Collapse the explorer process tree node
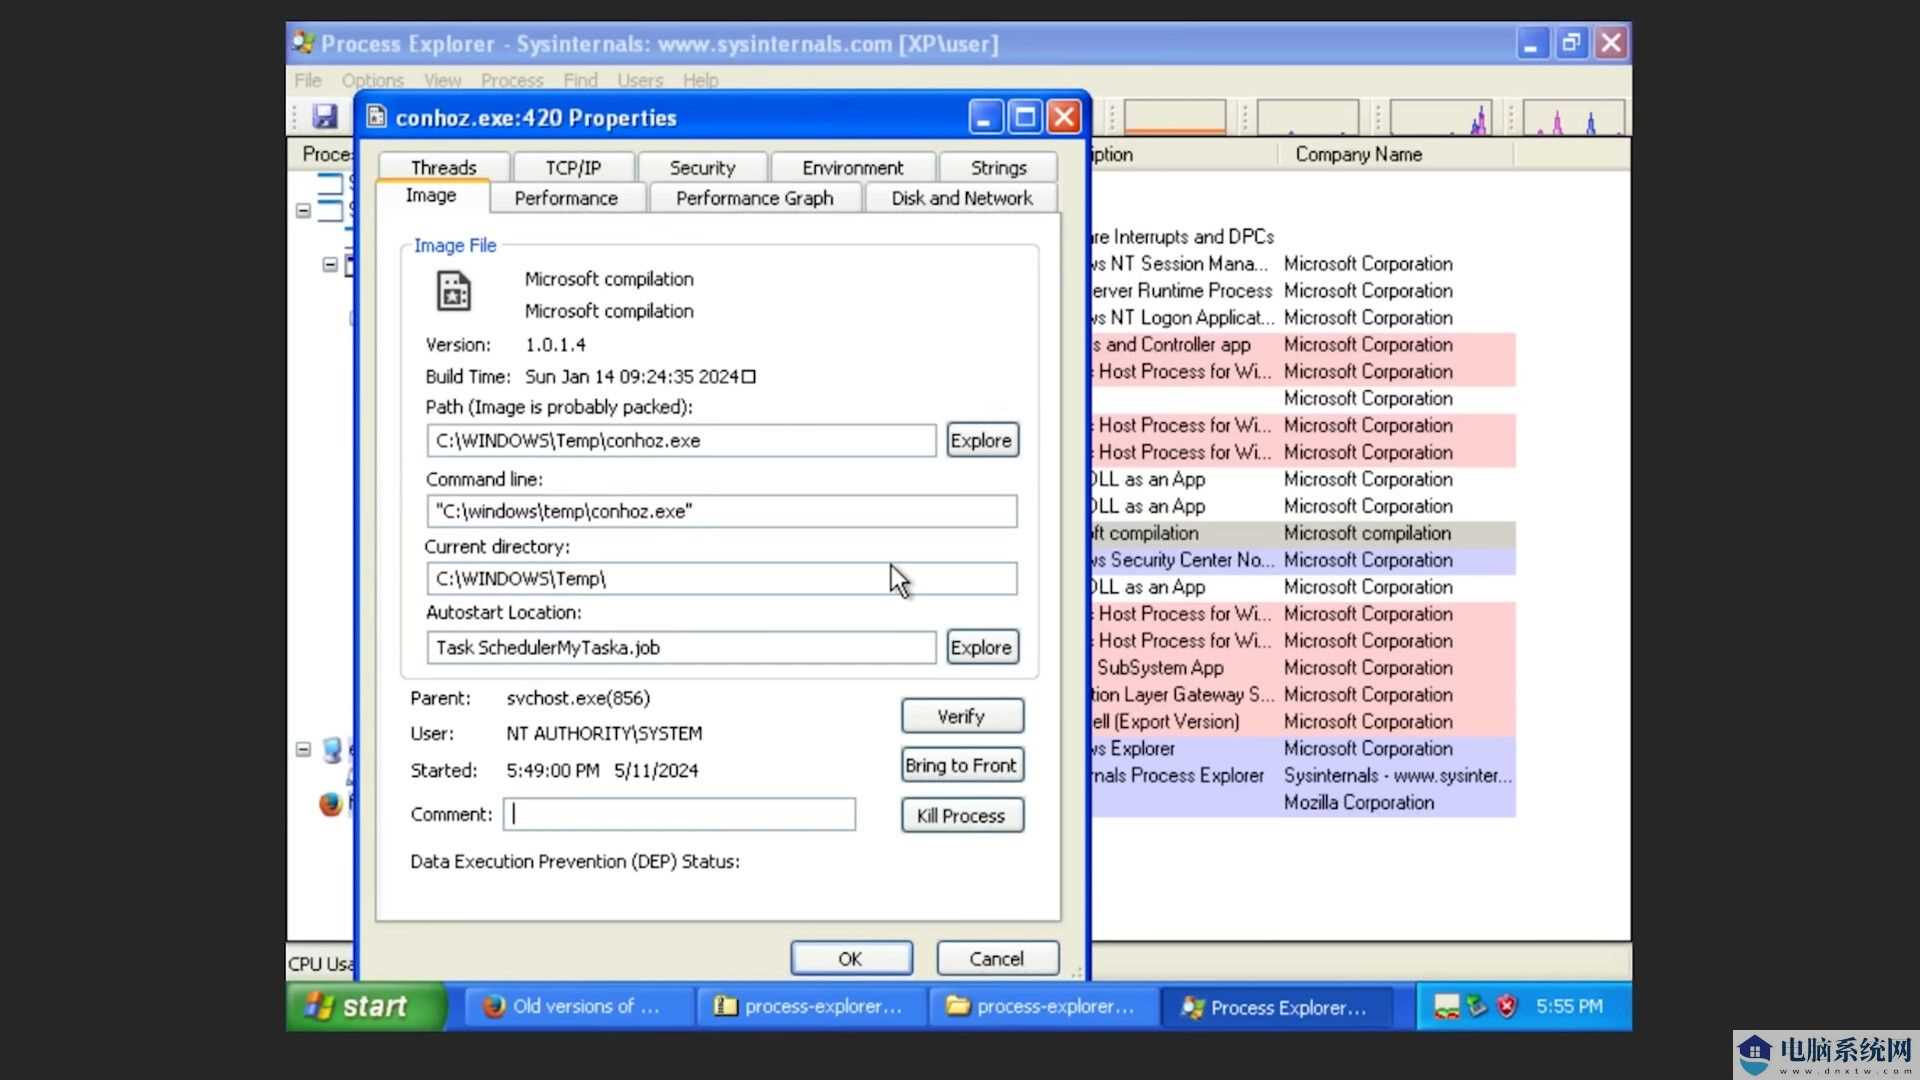Screen dimensions: 1920x1080 point(303,749)
